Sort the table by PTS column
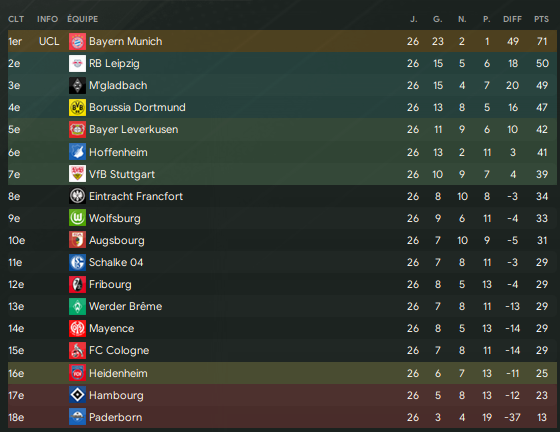 click(x=541, y=19)
